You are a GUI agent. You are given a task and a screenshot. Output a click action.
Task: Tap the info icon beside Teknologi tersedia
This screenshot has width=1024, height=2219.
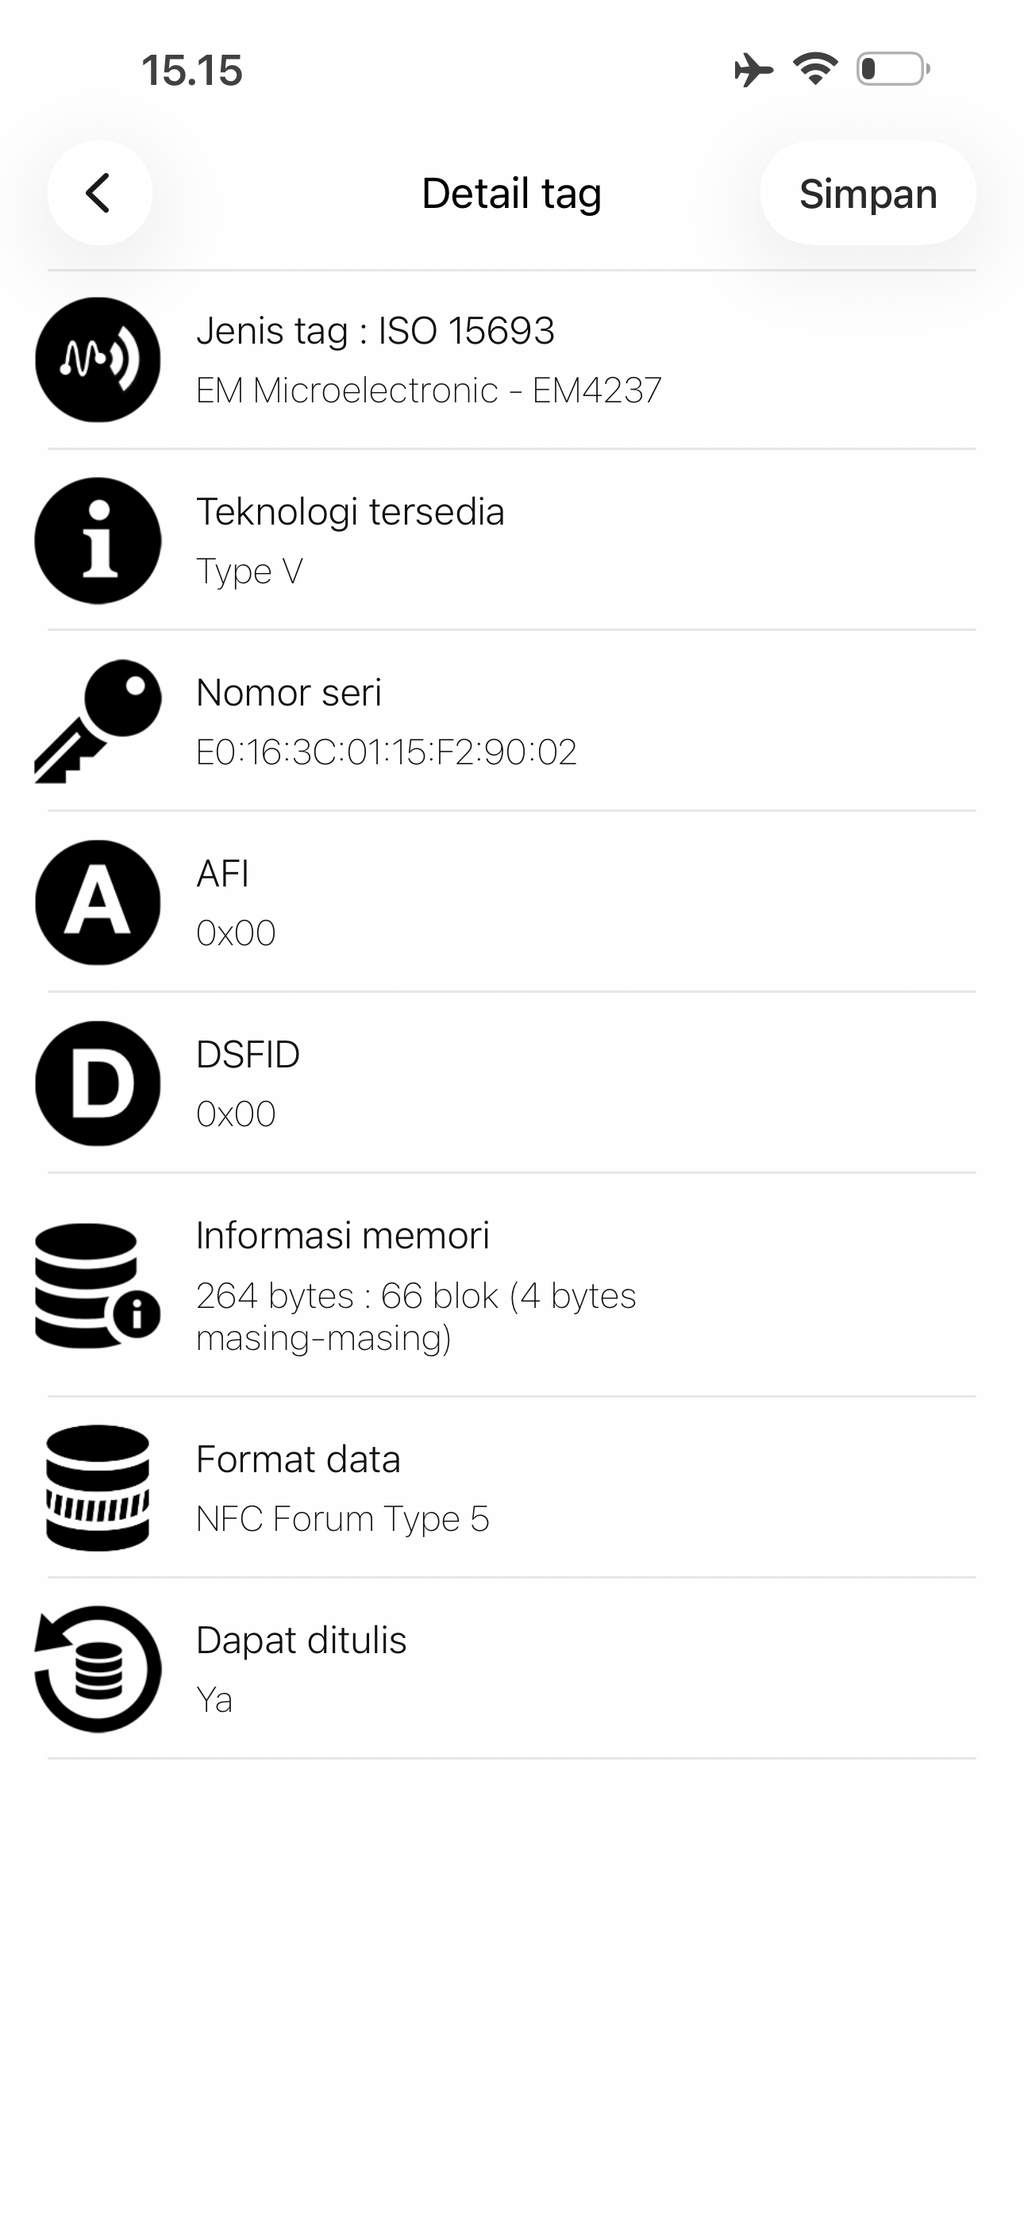98,541
